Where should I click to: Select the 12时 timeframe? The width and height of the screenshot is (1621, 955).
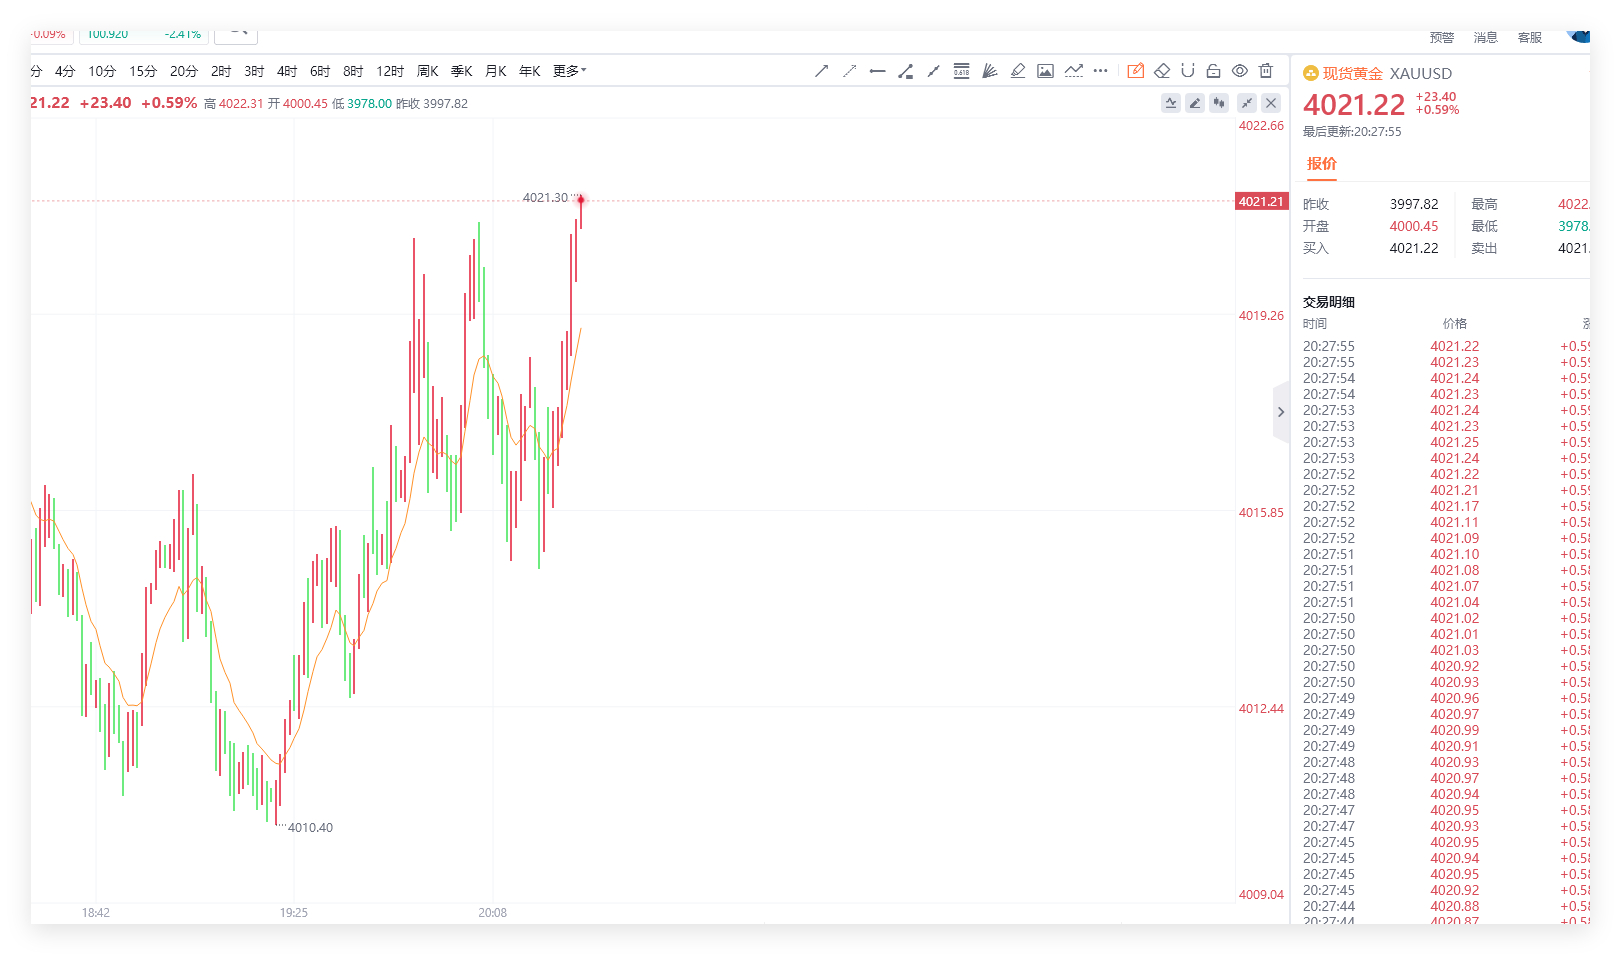tap(390, 71)
